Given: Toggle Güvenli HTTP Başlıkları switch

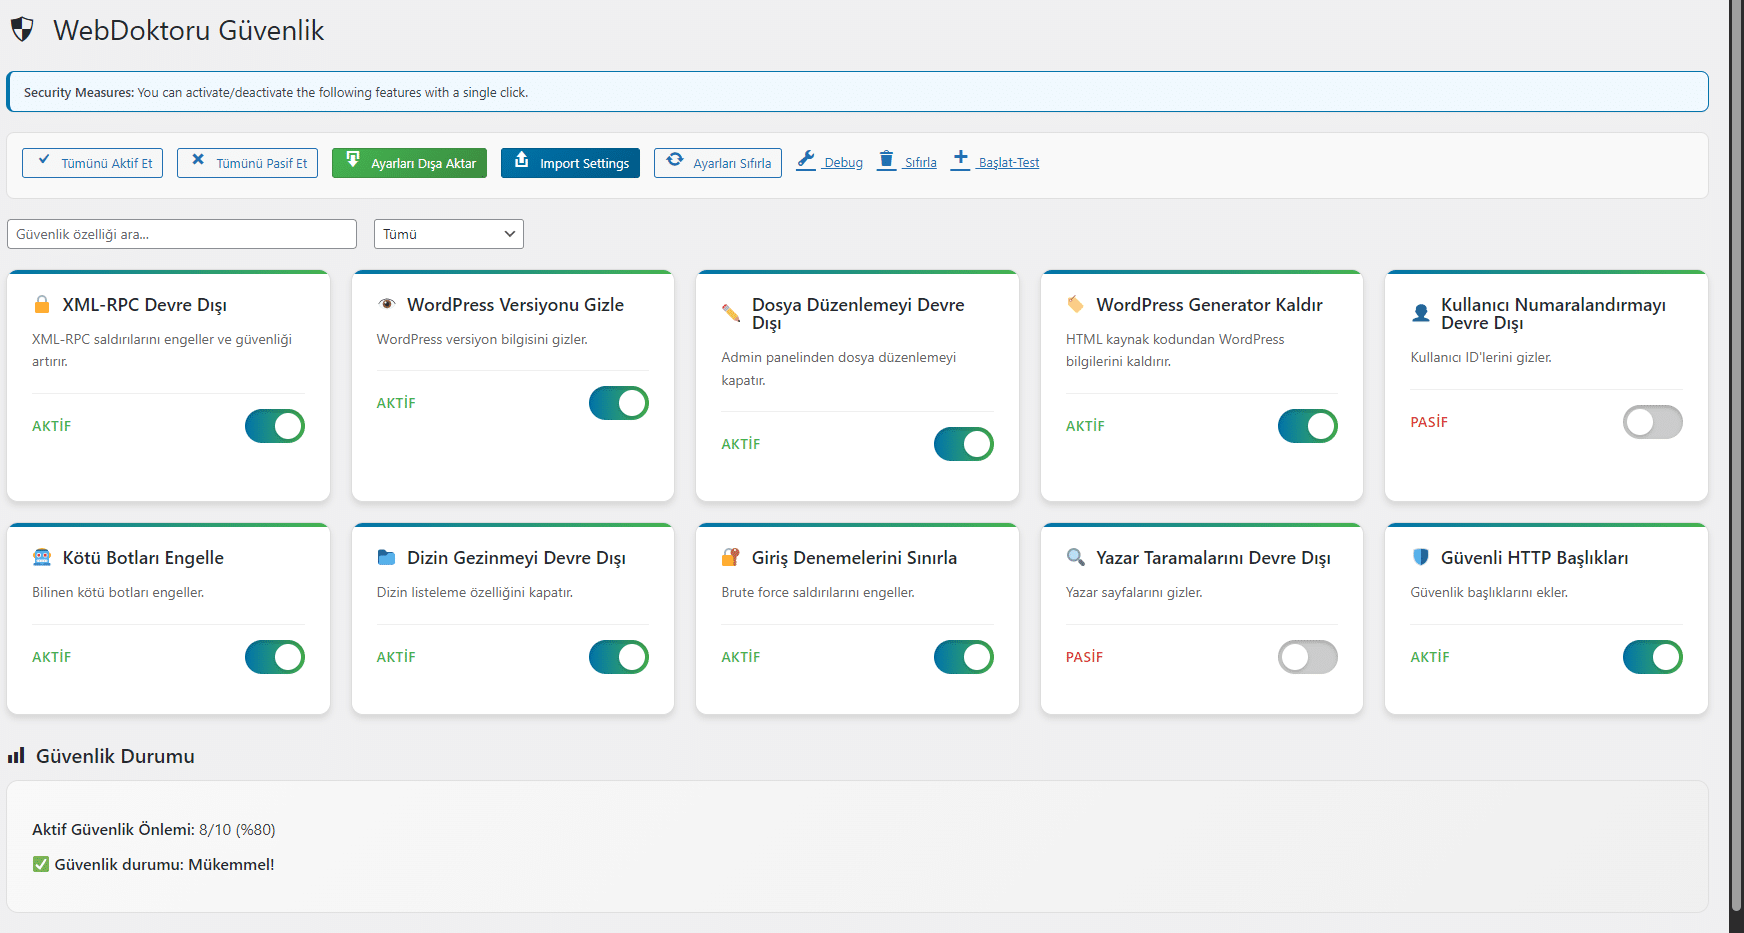Looking at the screenshot, I should point(1653,657).
